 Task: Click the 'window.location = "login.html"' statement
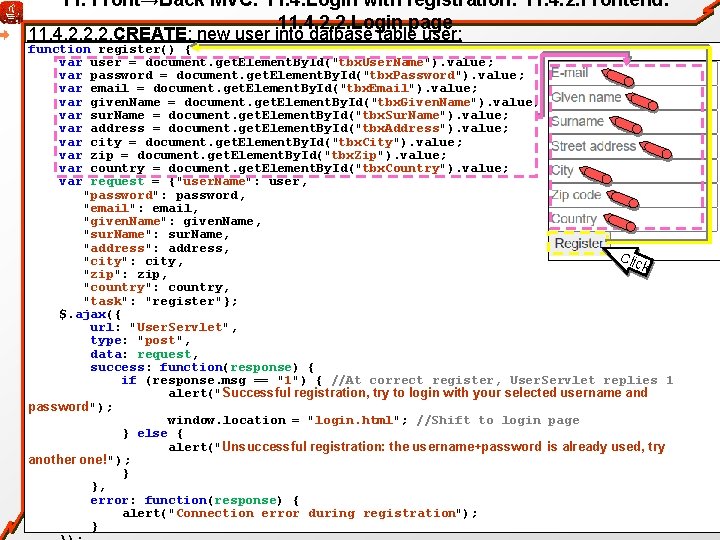287,420
